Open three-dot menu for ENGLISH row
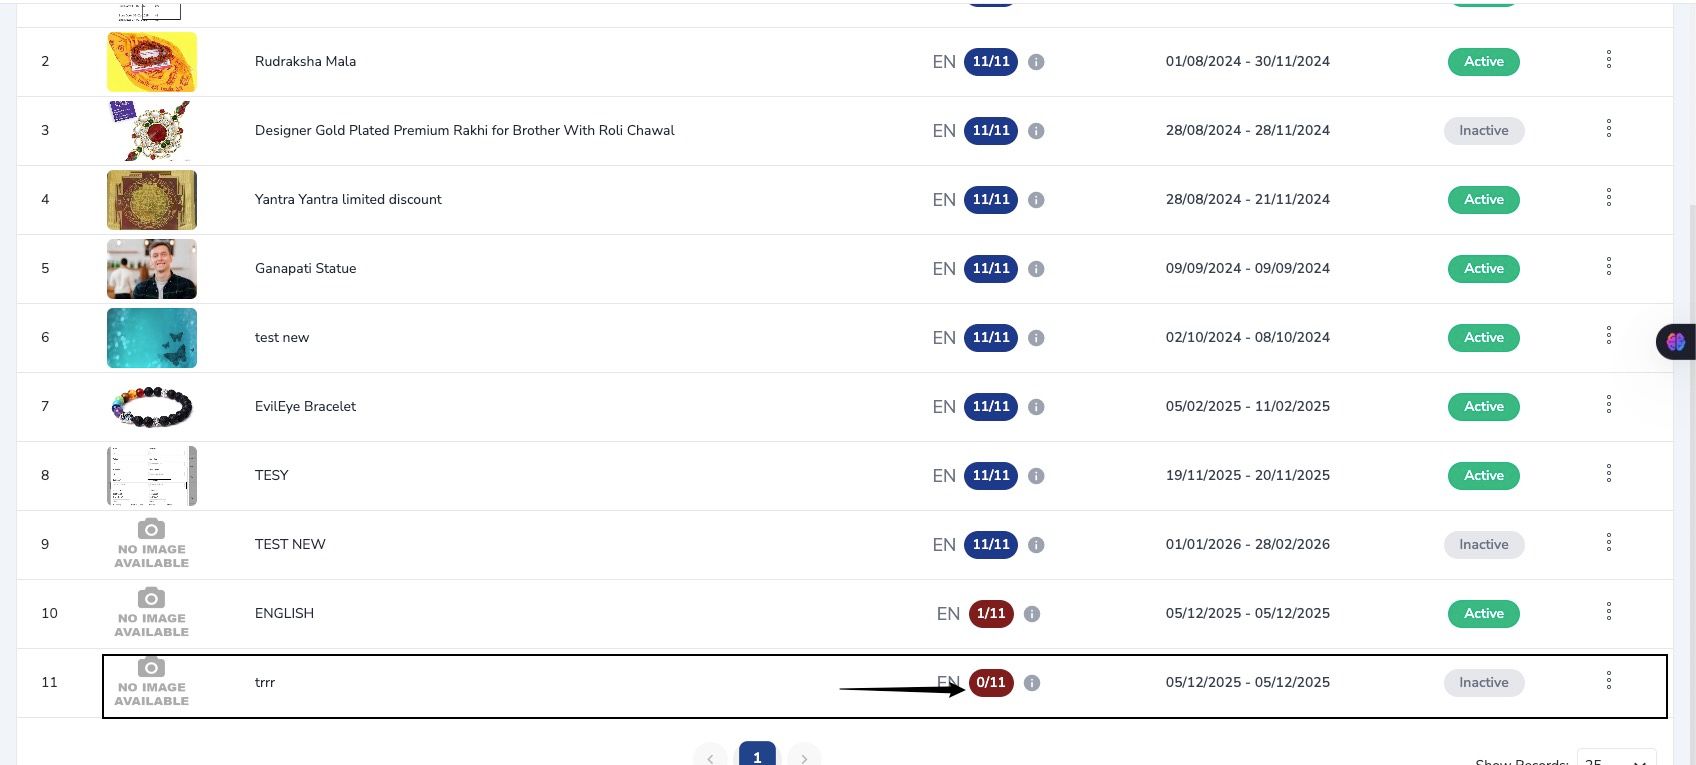The height and width of the screenshot is (765, 1696). 1609,611
